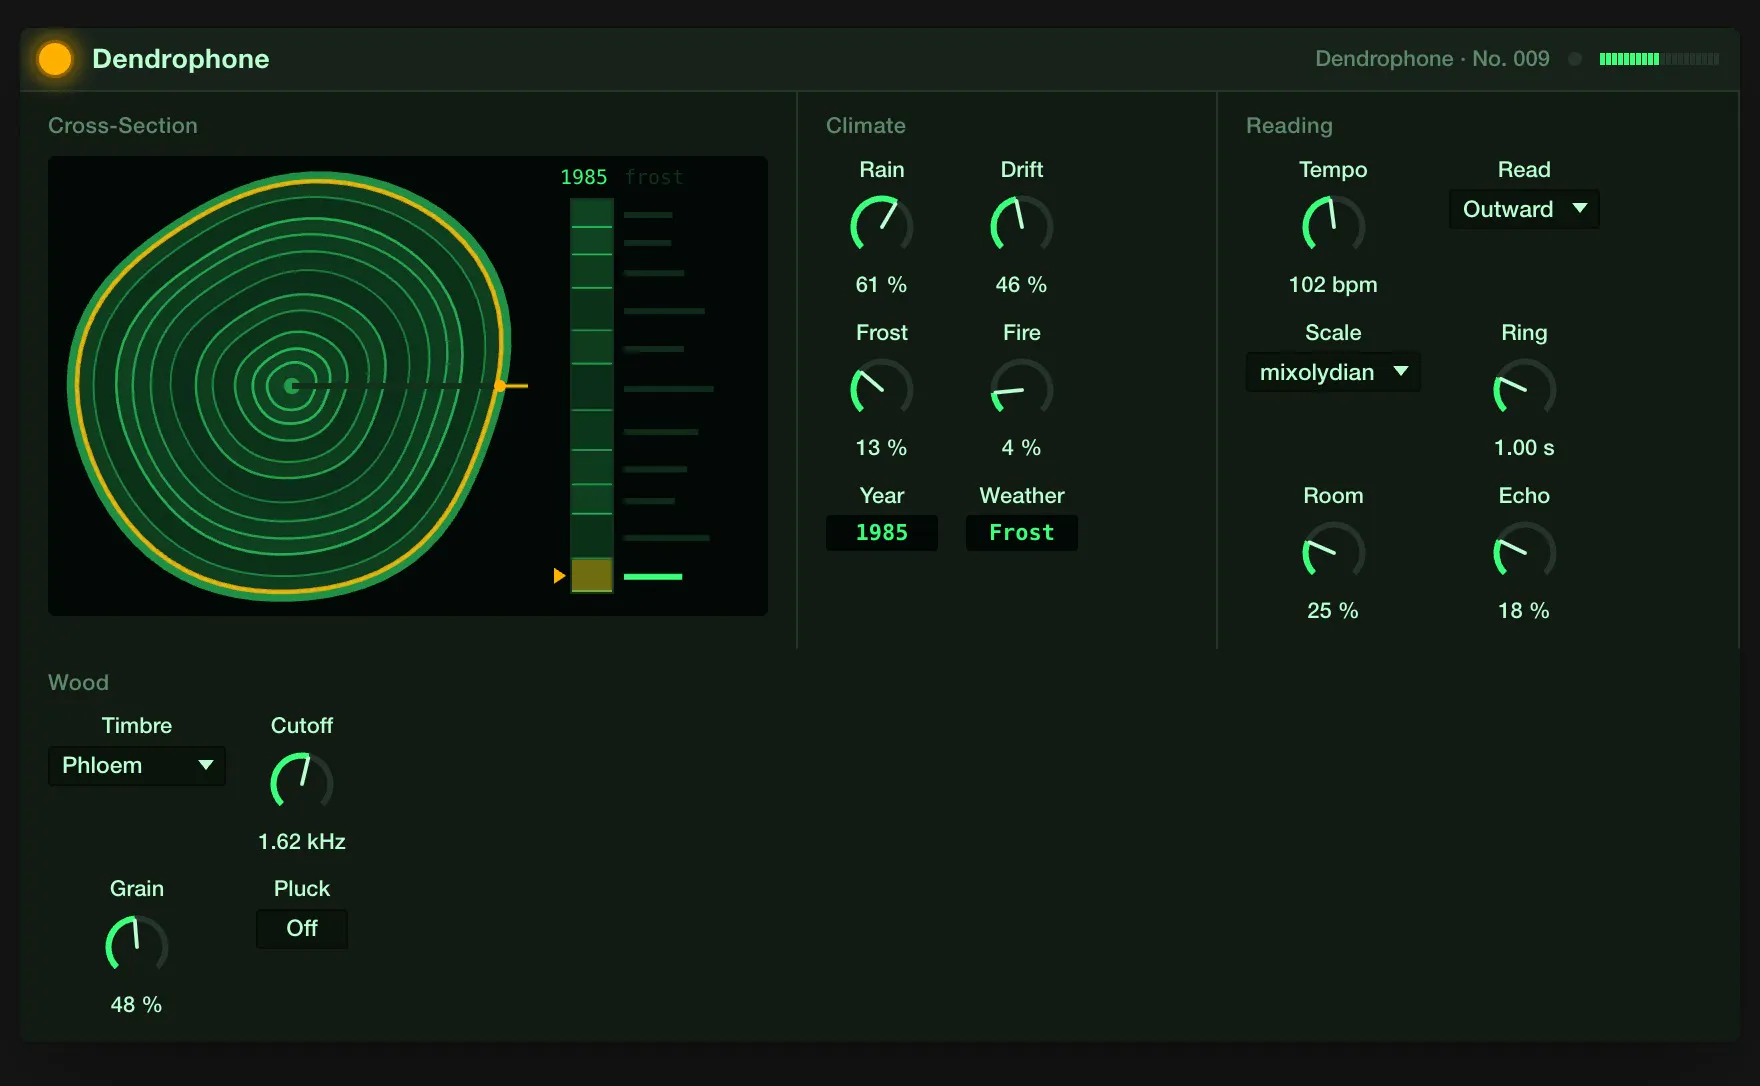Click the 'Dendrophone · No. 009' preset name
The height and width of the screenshot is (1086, 1760).
pos(1432,59)
